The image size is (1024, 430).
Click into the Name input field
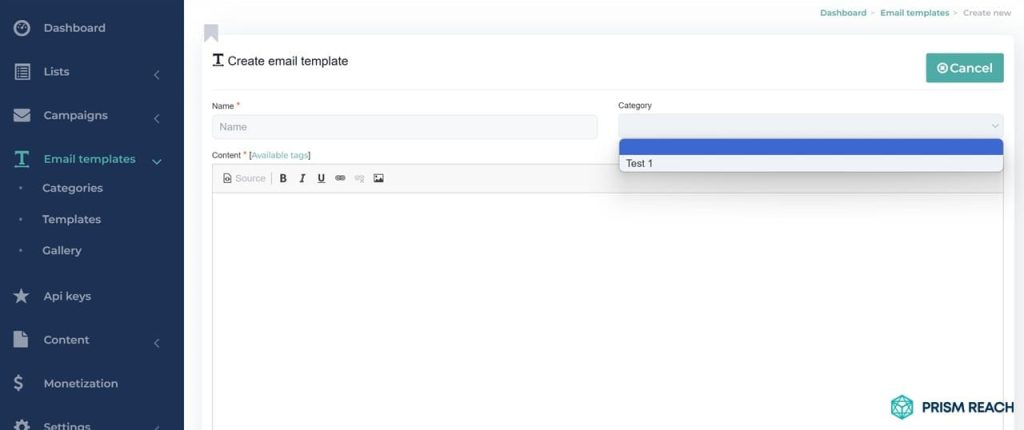pos(404,127)
